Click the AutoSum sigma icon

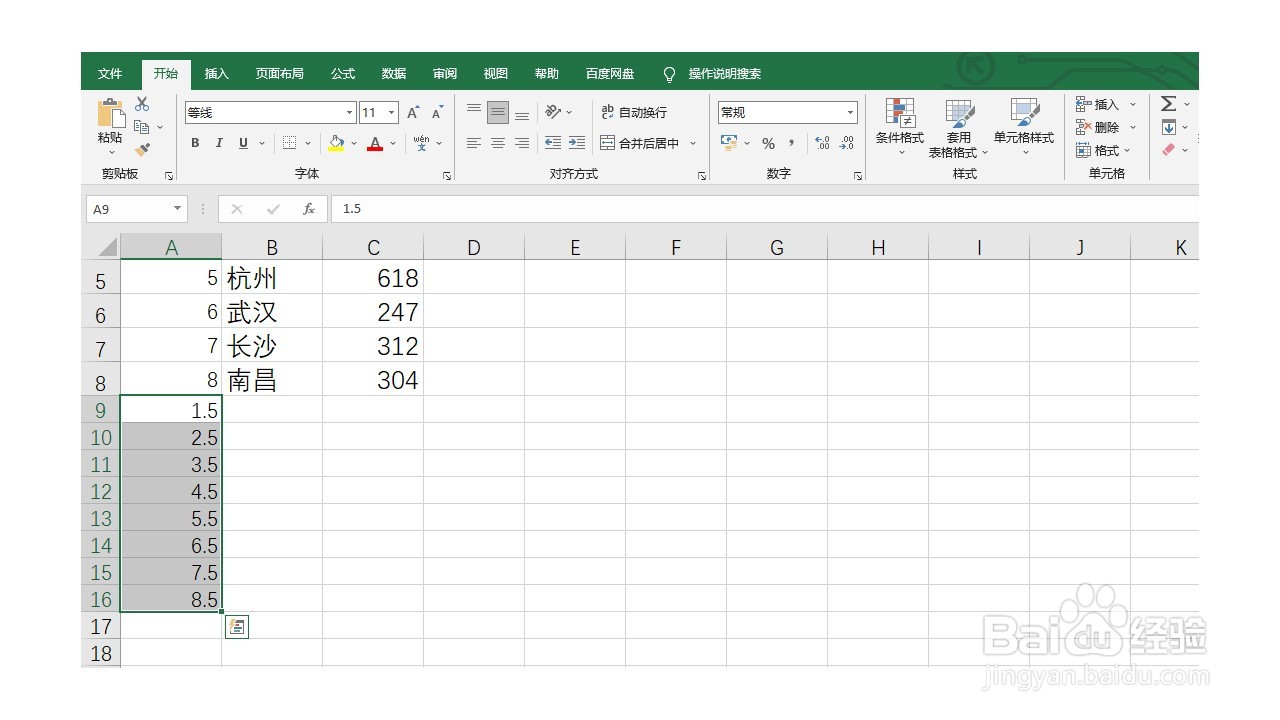click(1168, 104)
